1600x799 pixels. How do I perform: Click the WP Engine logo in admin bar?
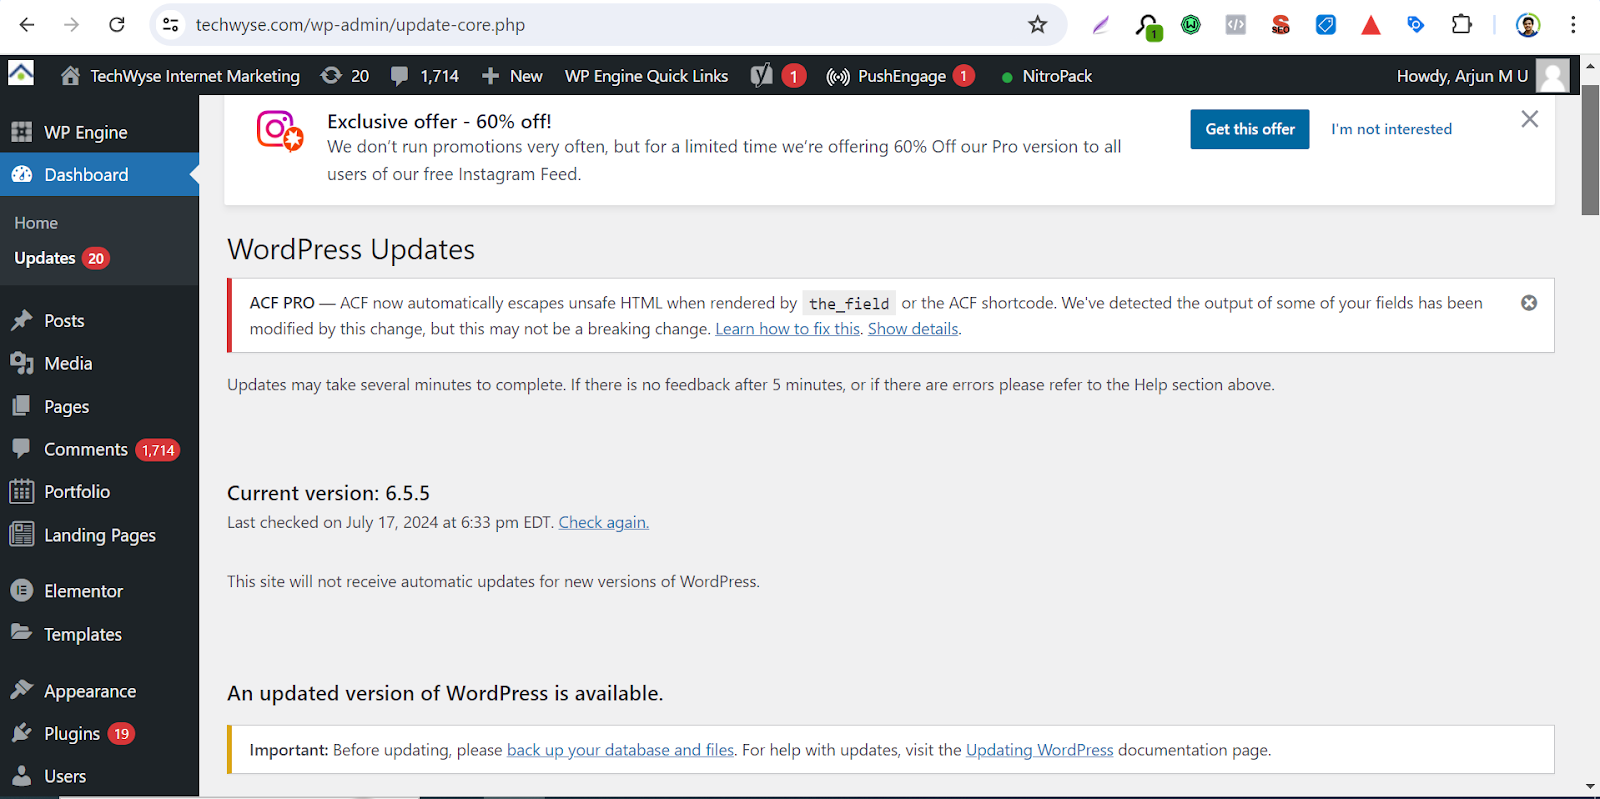[x=21, y=74]
